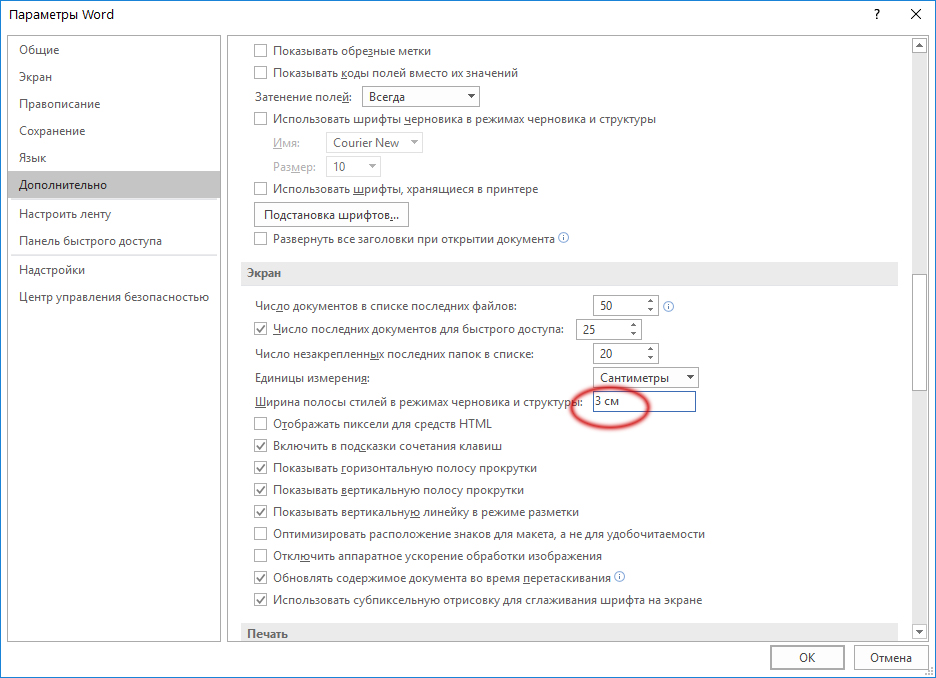Open the Язык category
This screenshot has width=936, height=678.
(x=114, y=158)
